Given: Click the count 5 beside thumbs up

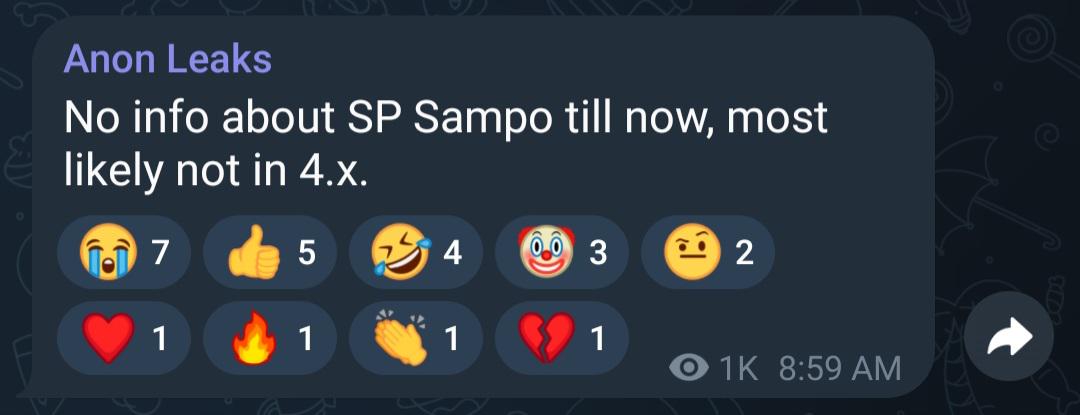Looking at the screenshot, I should [307, 253].
